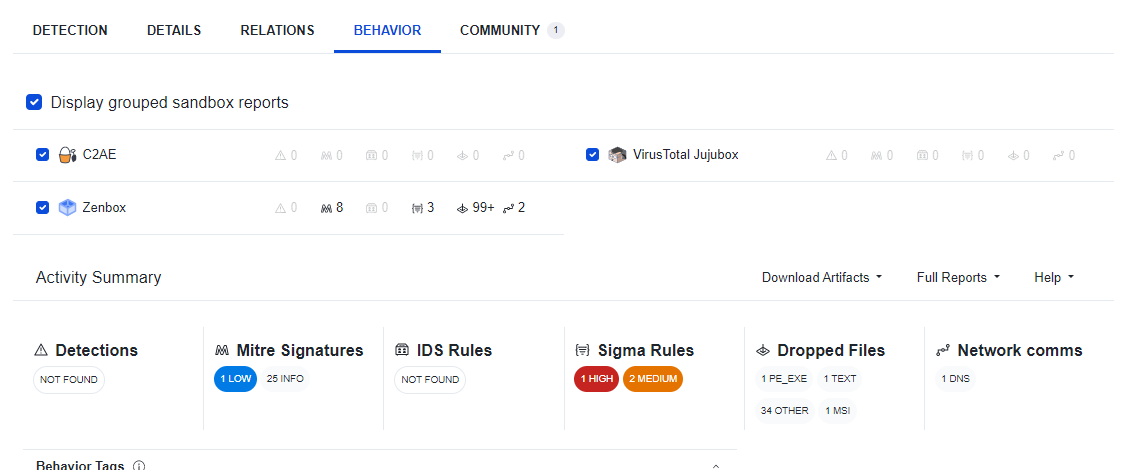The height and width of the screenshot is (470, 1127).
Task: Click Zenbox Mitre signatures count icon
Action: (x=325, y=208)
